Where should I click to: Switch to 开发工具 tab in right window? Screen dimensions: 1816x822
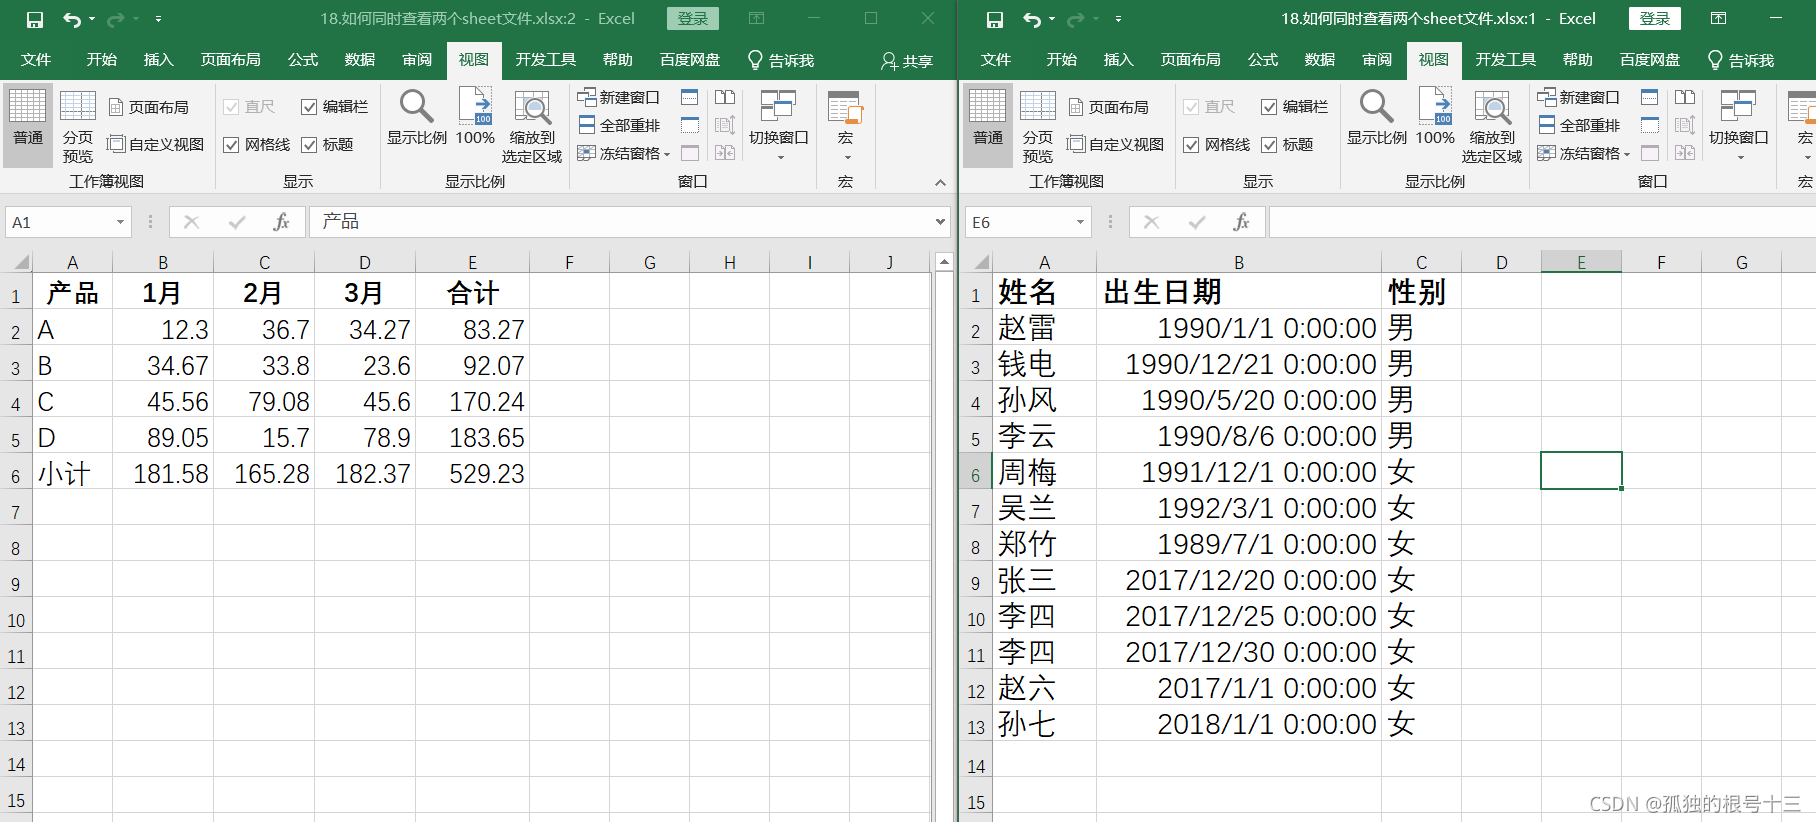(x=1505, y=60)
